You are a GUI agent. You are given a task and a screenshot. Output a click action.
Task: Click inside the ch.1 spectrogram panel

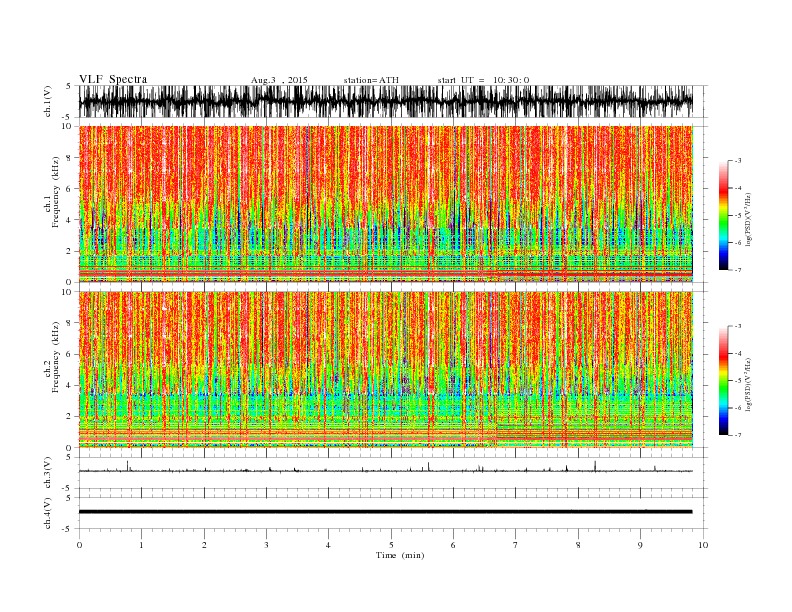(x=385, y=204)
